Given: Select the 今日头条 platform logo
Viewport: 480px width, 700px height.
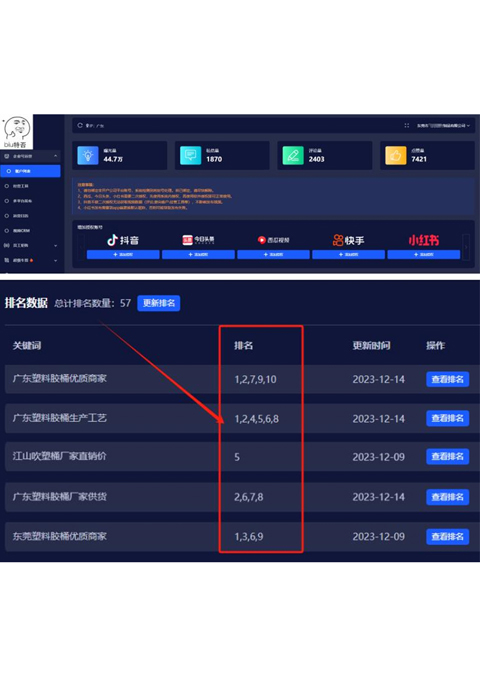Looking at the screenshot, I should (198, 240).
